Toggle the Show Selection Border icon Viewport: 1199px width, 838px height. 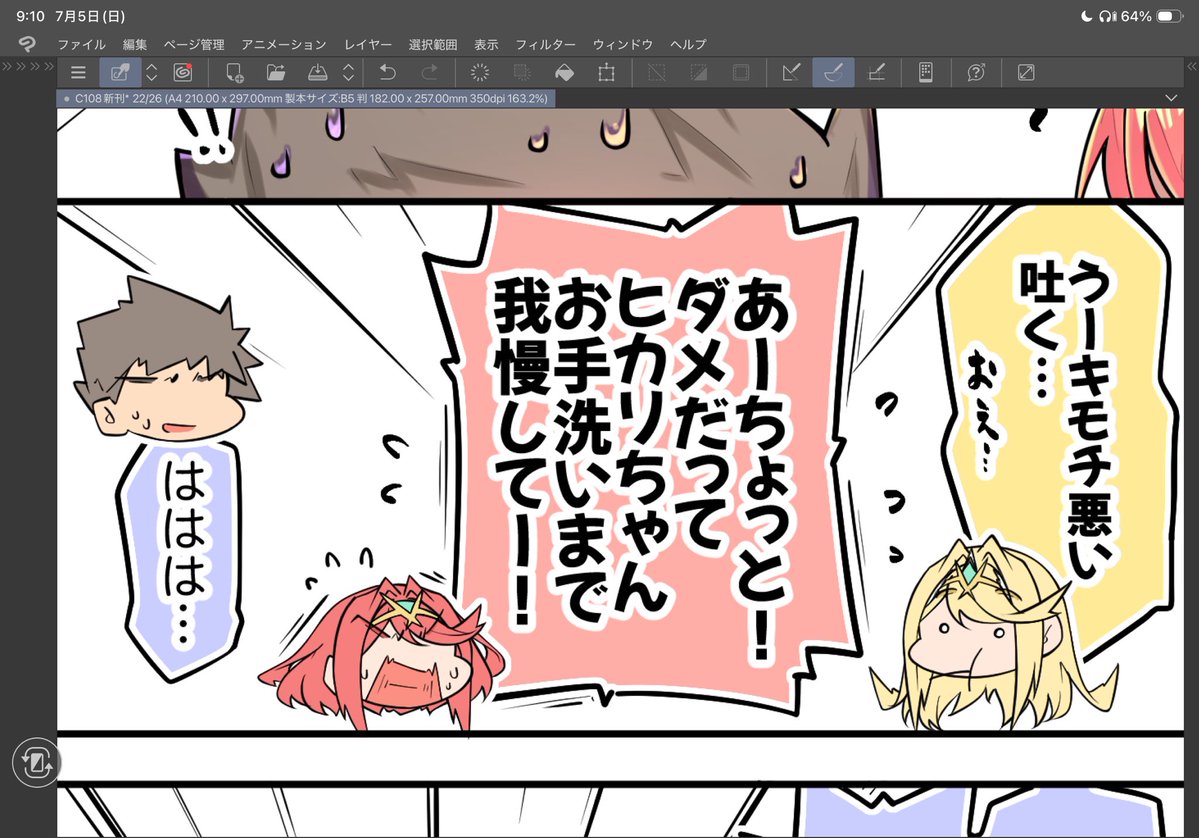point(741,73)
